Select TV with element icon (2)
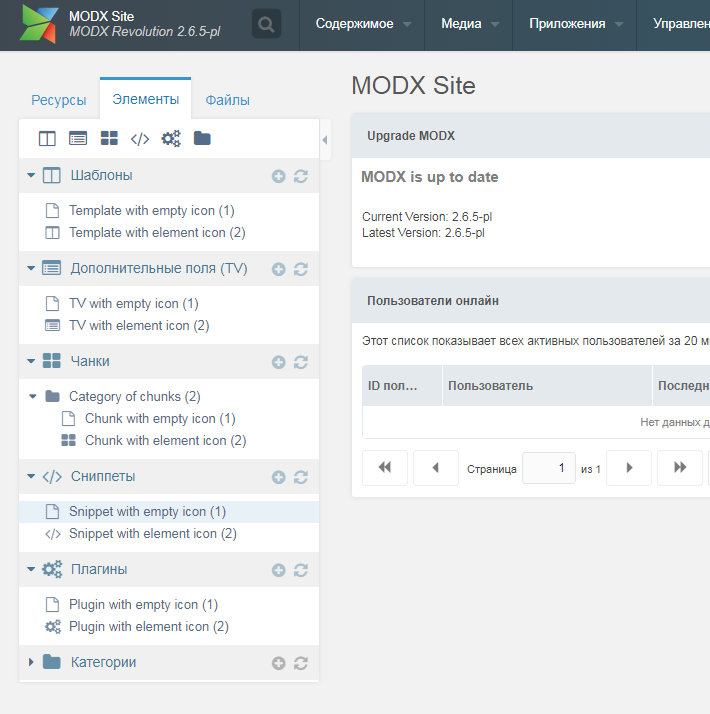 (x=139, y=326)
